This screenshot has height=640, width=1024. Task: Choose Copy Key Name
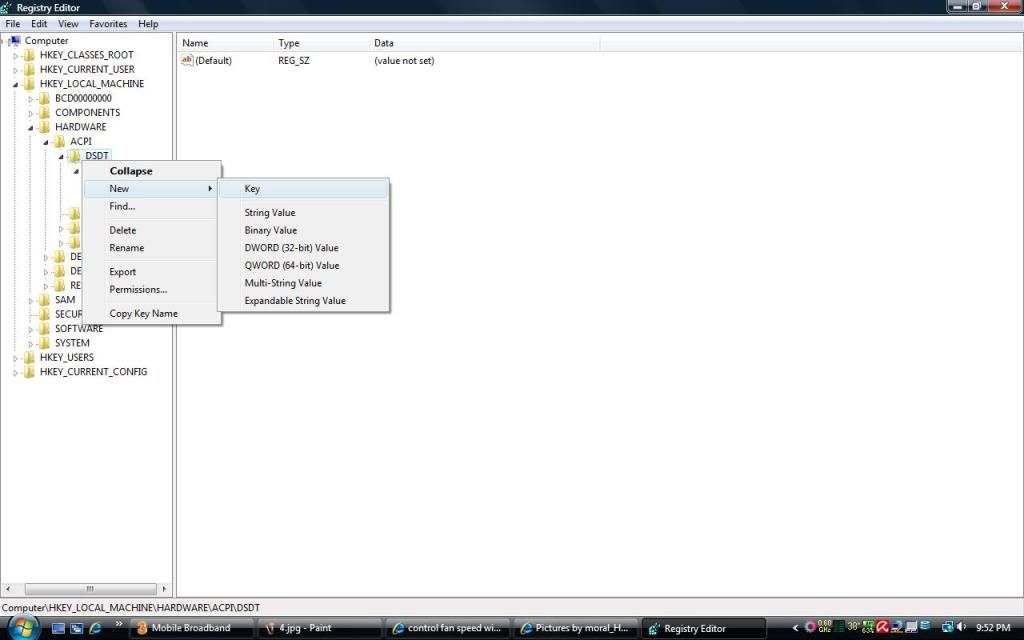152,314
